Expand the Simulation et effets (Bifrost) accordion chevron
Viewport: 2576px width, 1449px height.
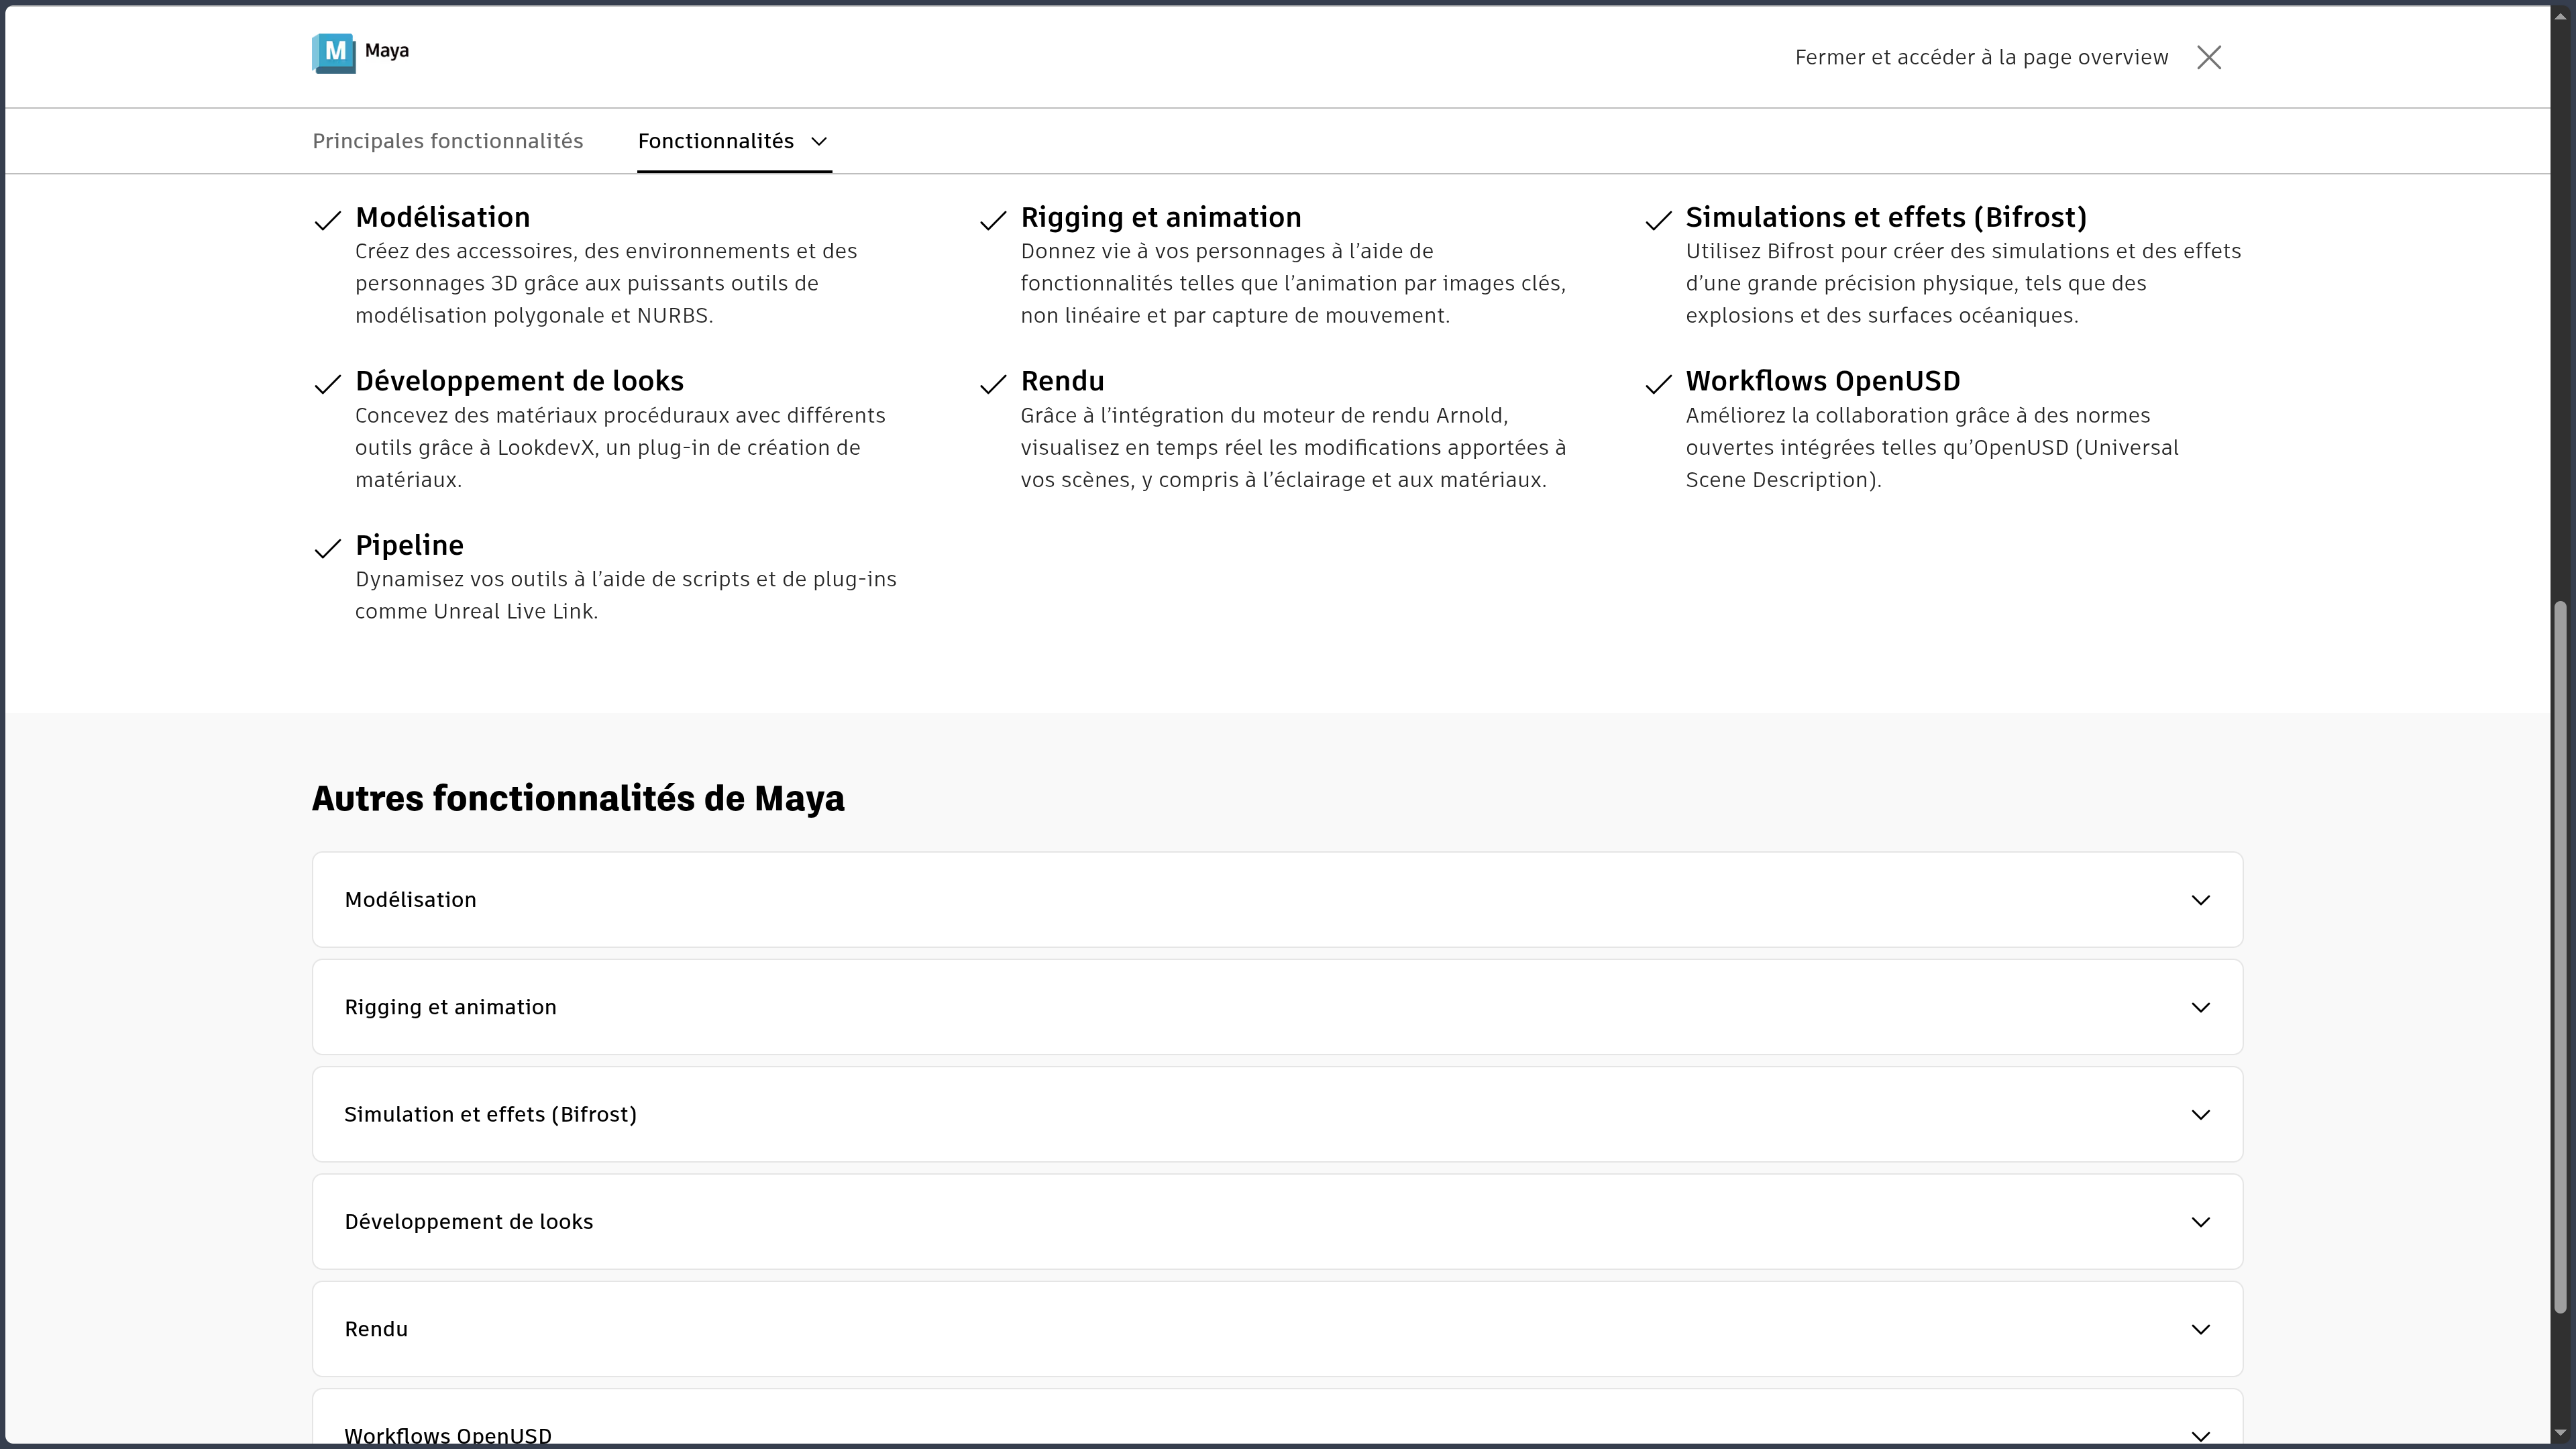(x=2201, y=1115)
